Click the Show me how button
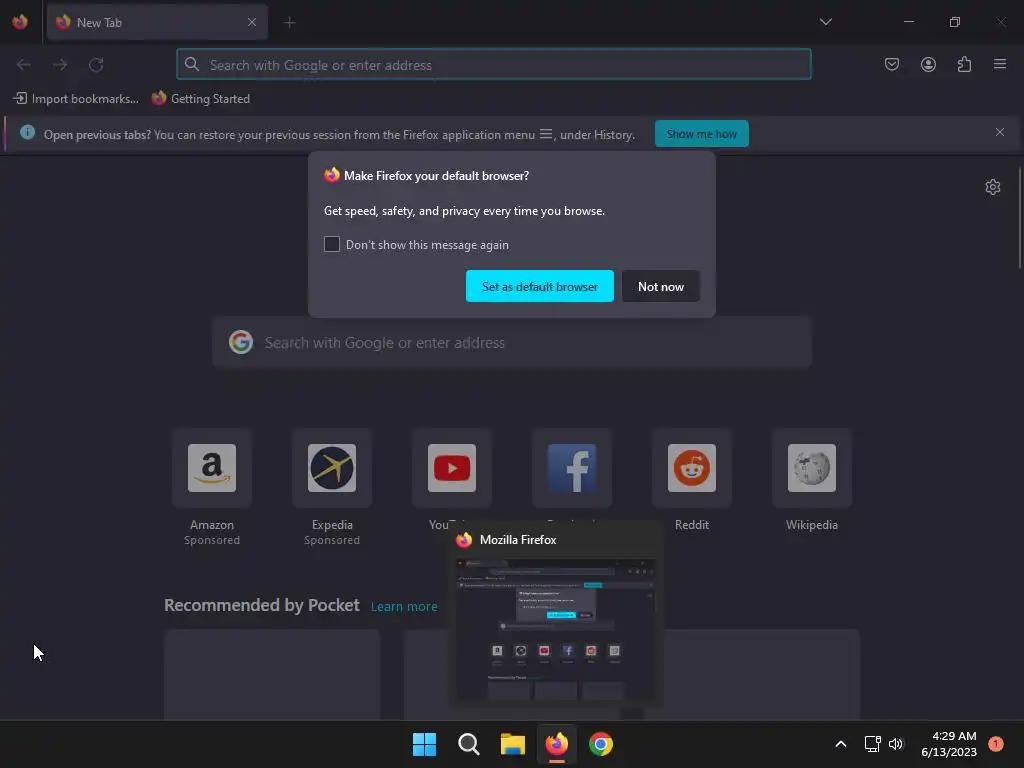 coord(701,134)
